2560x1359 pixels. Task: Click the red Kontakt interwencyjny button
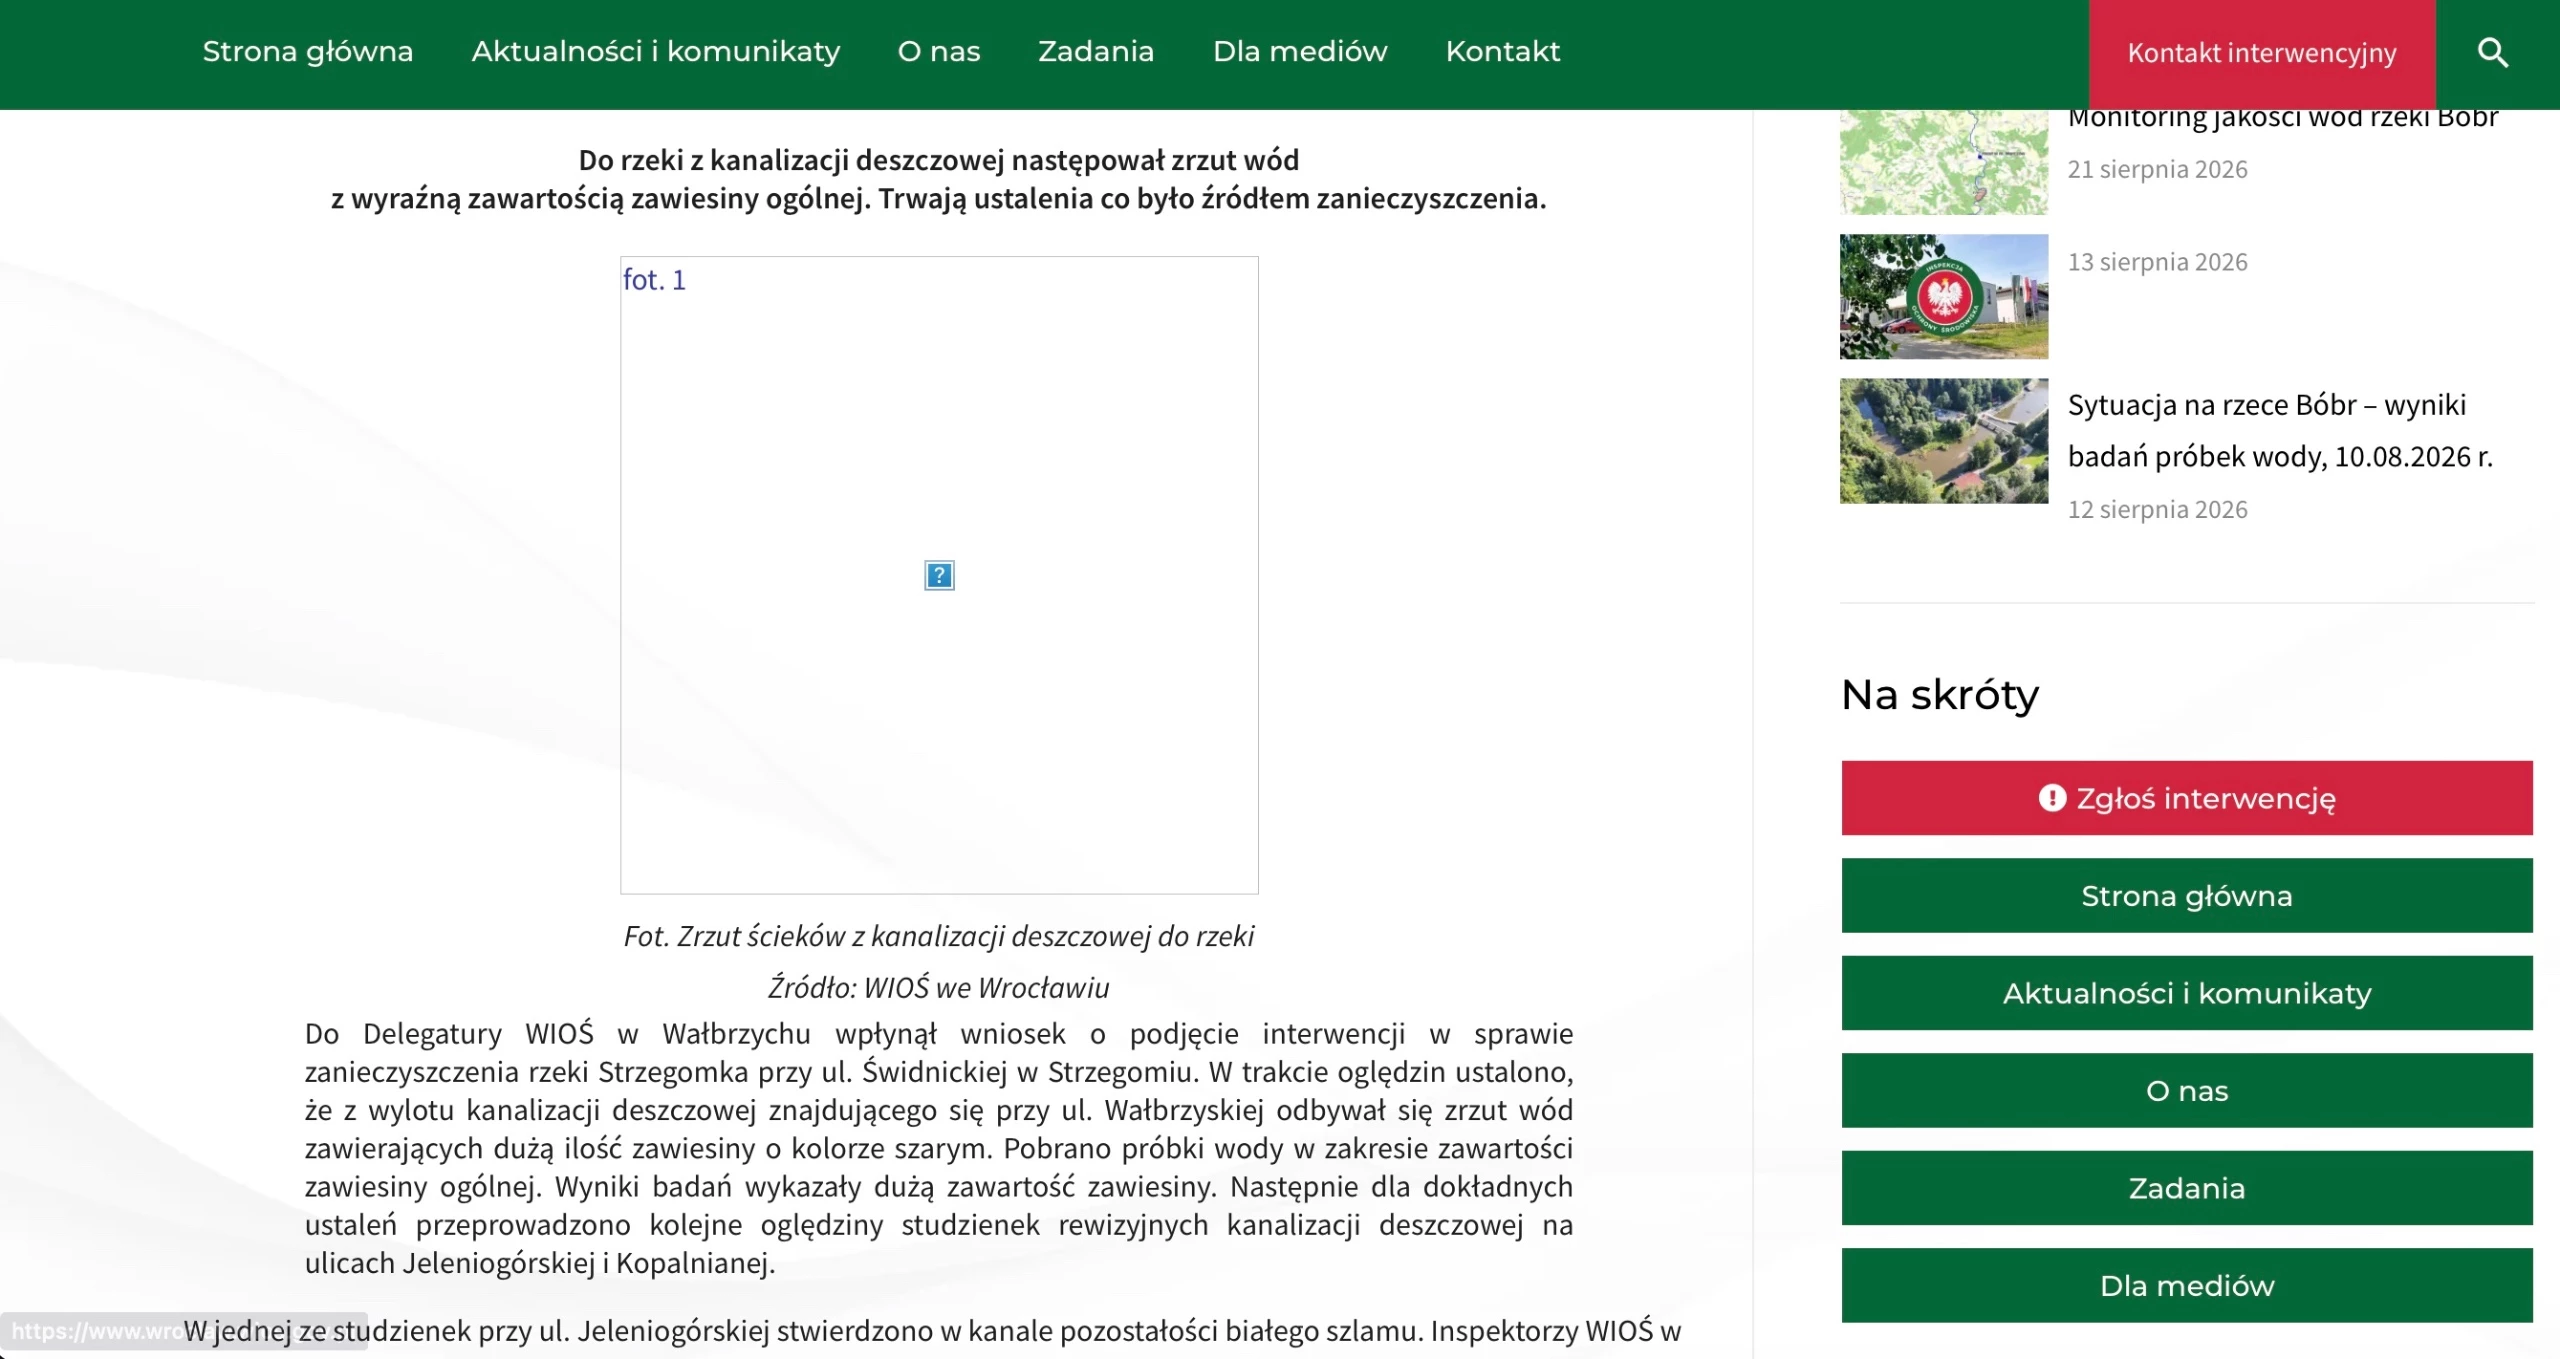2262,54
